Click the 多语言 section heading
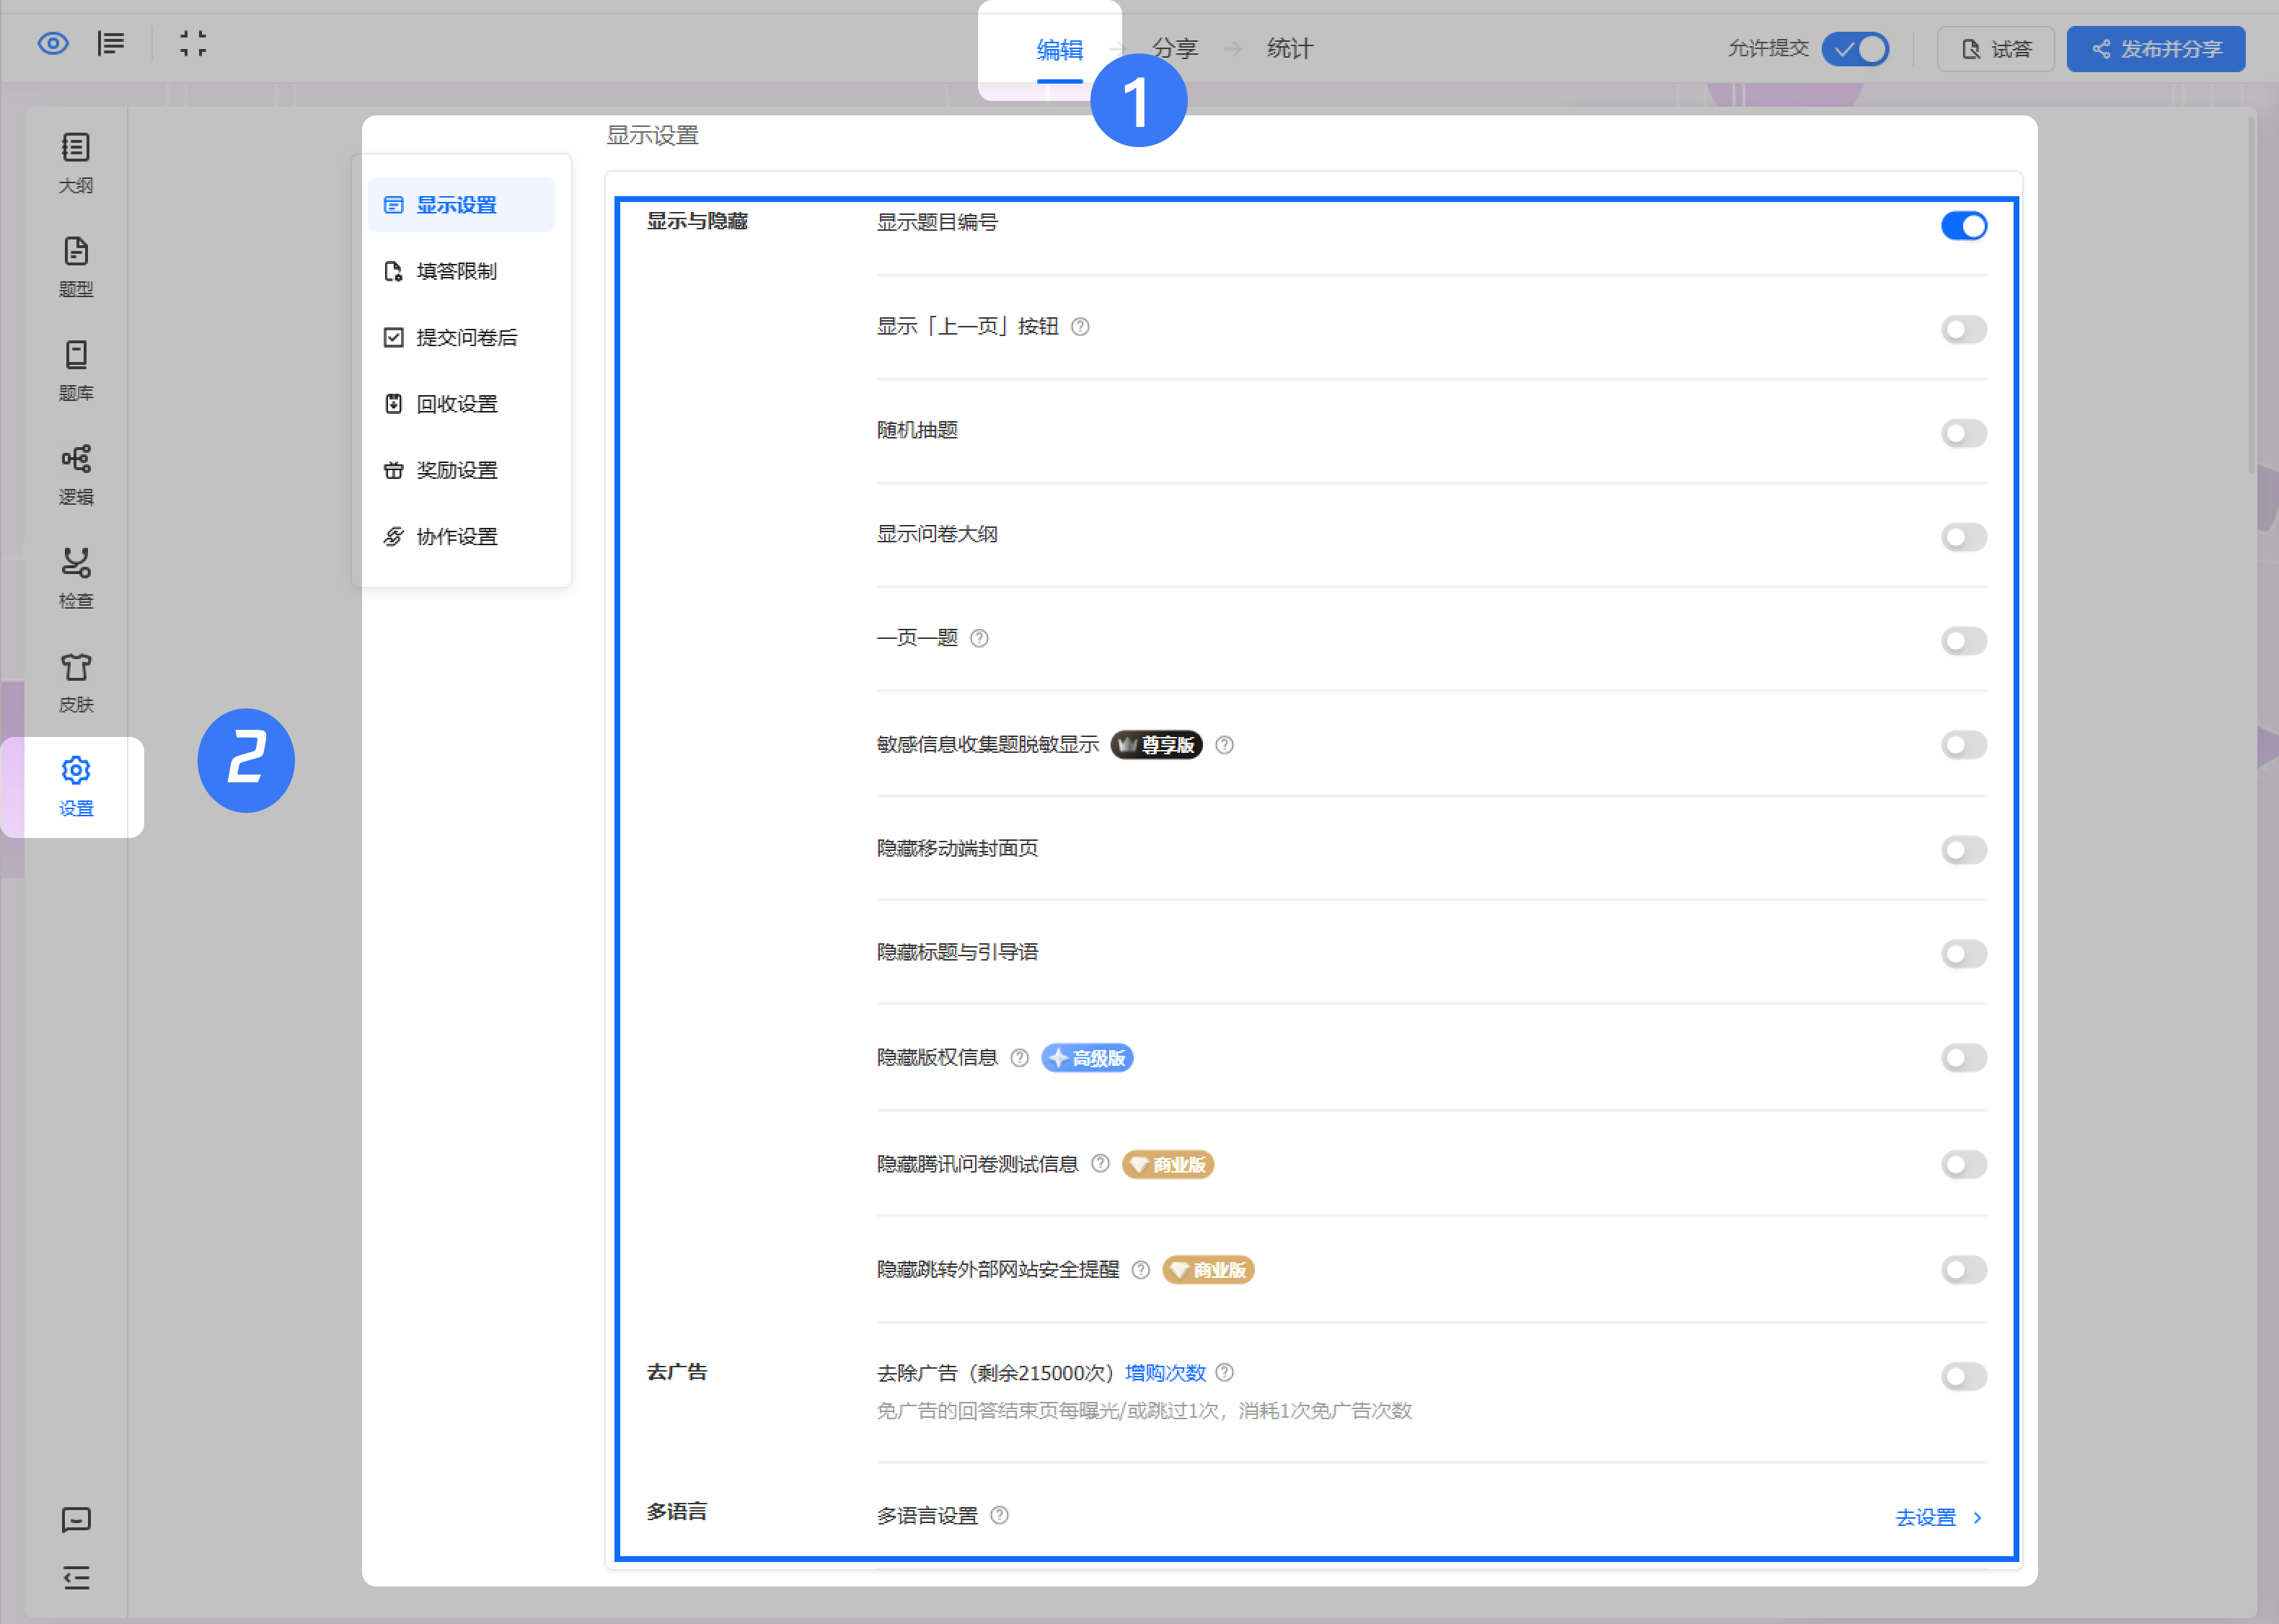The height and width of the screenshot is (1624, 2279). point(677,1512)
